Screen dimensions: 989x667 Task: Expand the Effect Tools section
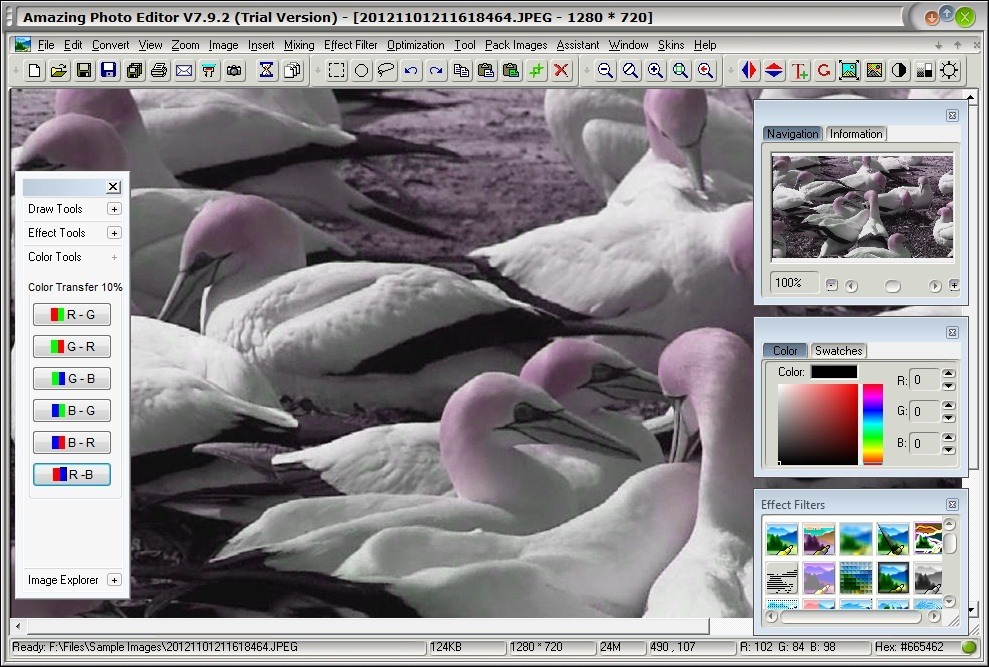113,232
